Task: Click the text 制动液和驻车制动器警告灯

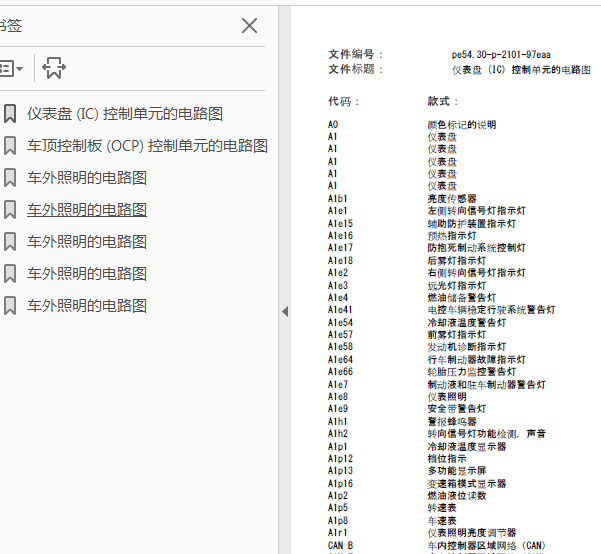Action: pyautogui.click(x=486, y=385)
